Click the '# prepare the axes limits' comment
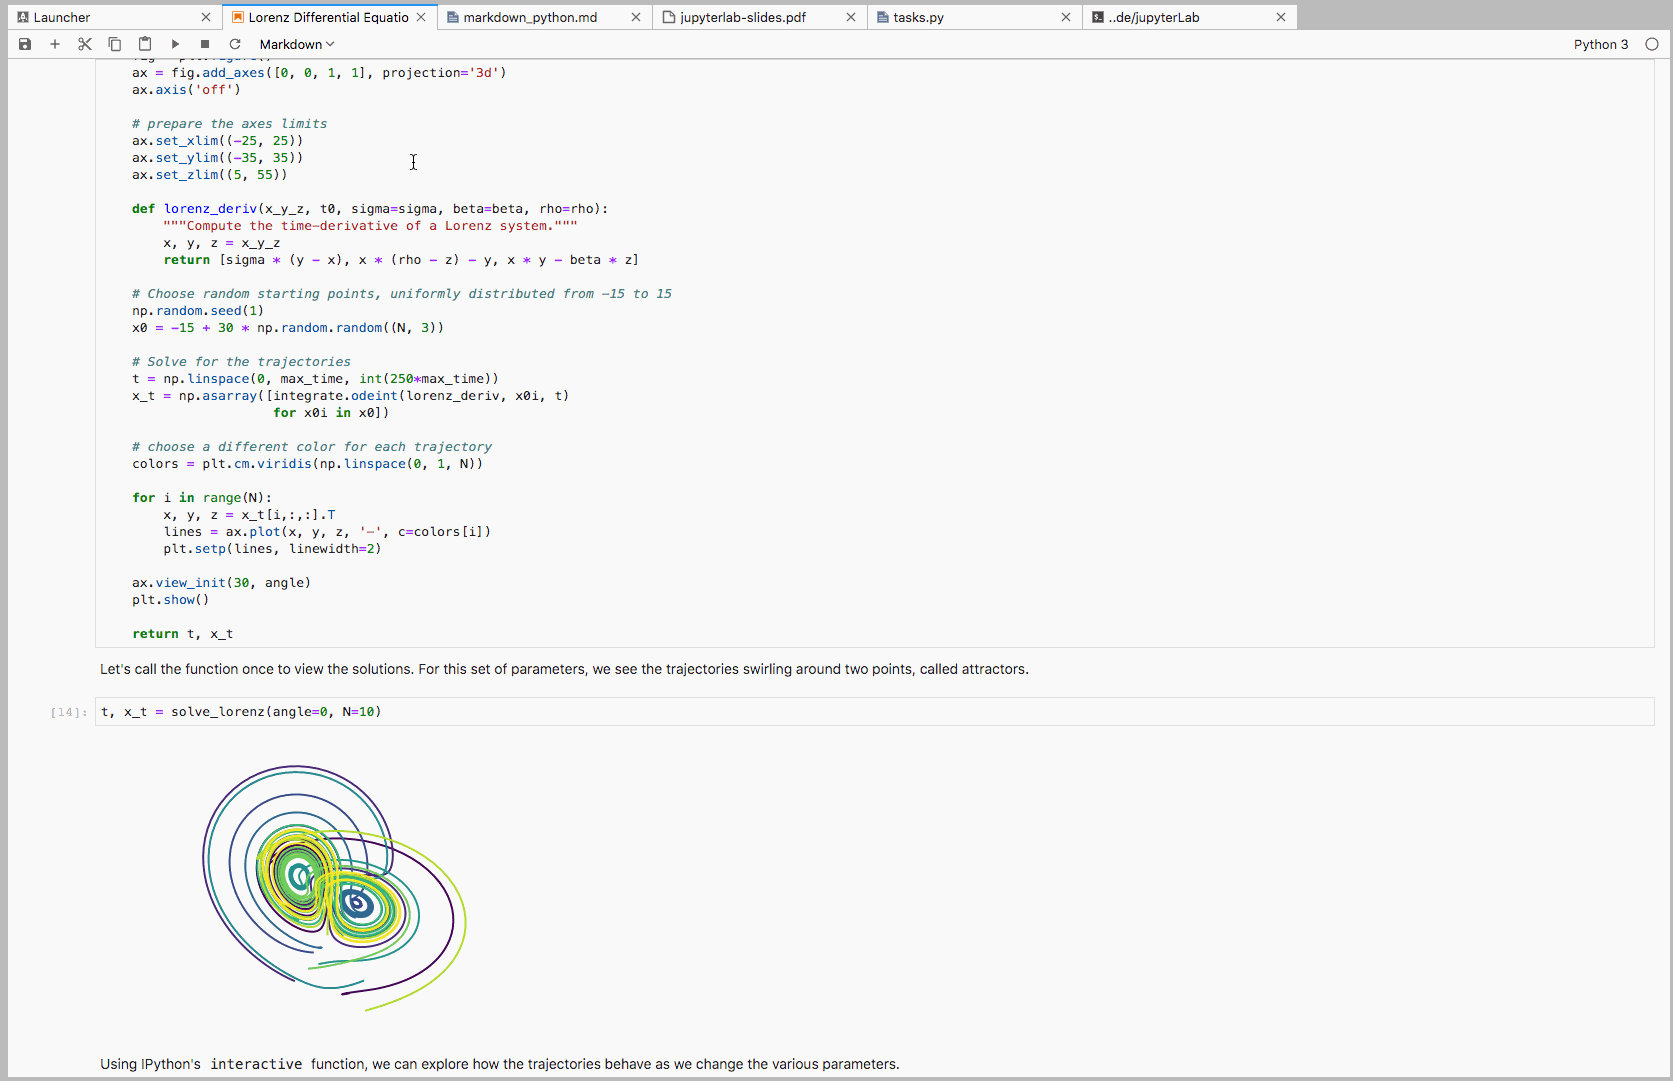The image size is (1673, 1081). (x=229, y=124)
